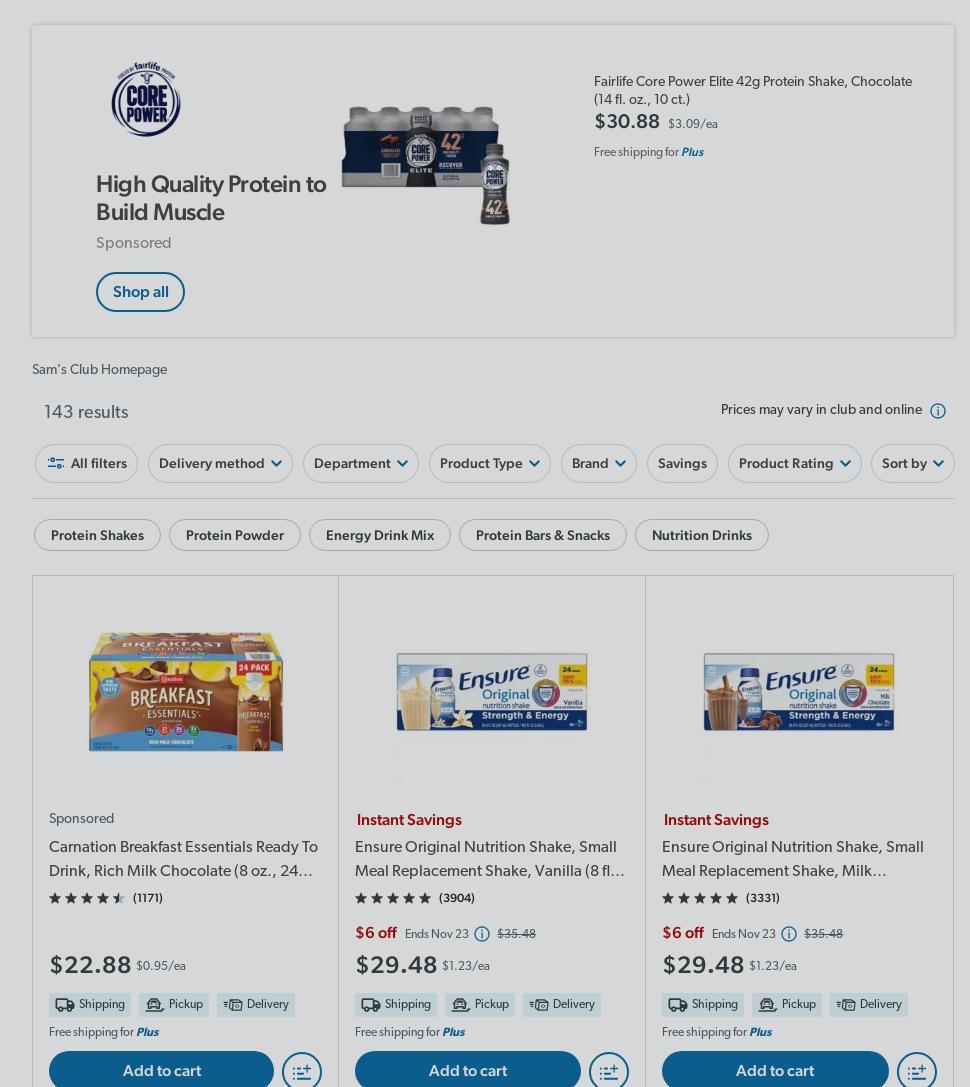Click the Core Power brand logo
Viewport: 970px width, 1087px height.
pyautogui.click(x=146, y=98)
